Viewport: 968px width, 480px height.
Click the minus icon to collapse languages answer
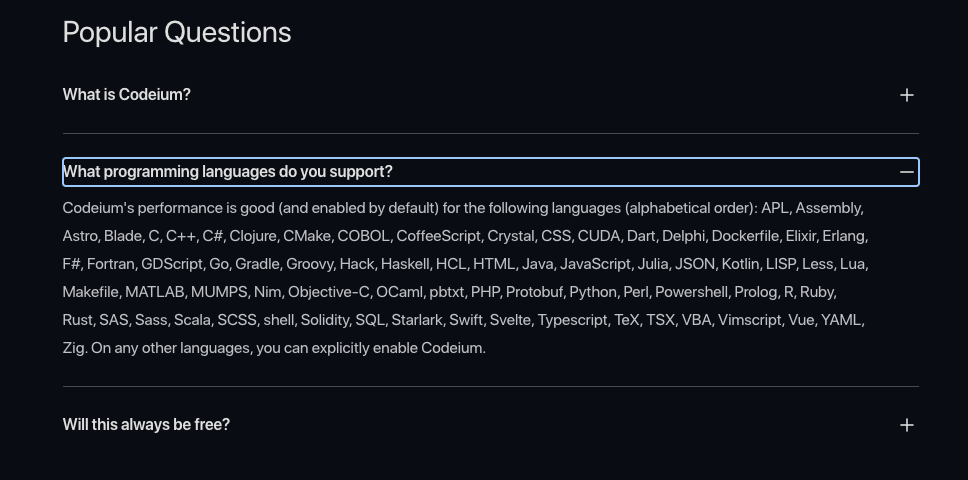click(x=906, y=172)
